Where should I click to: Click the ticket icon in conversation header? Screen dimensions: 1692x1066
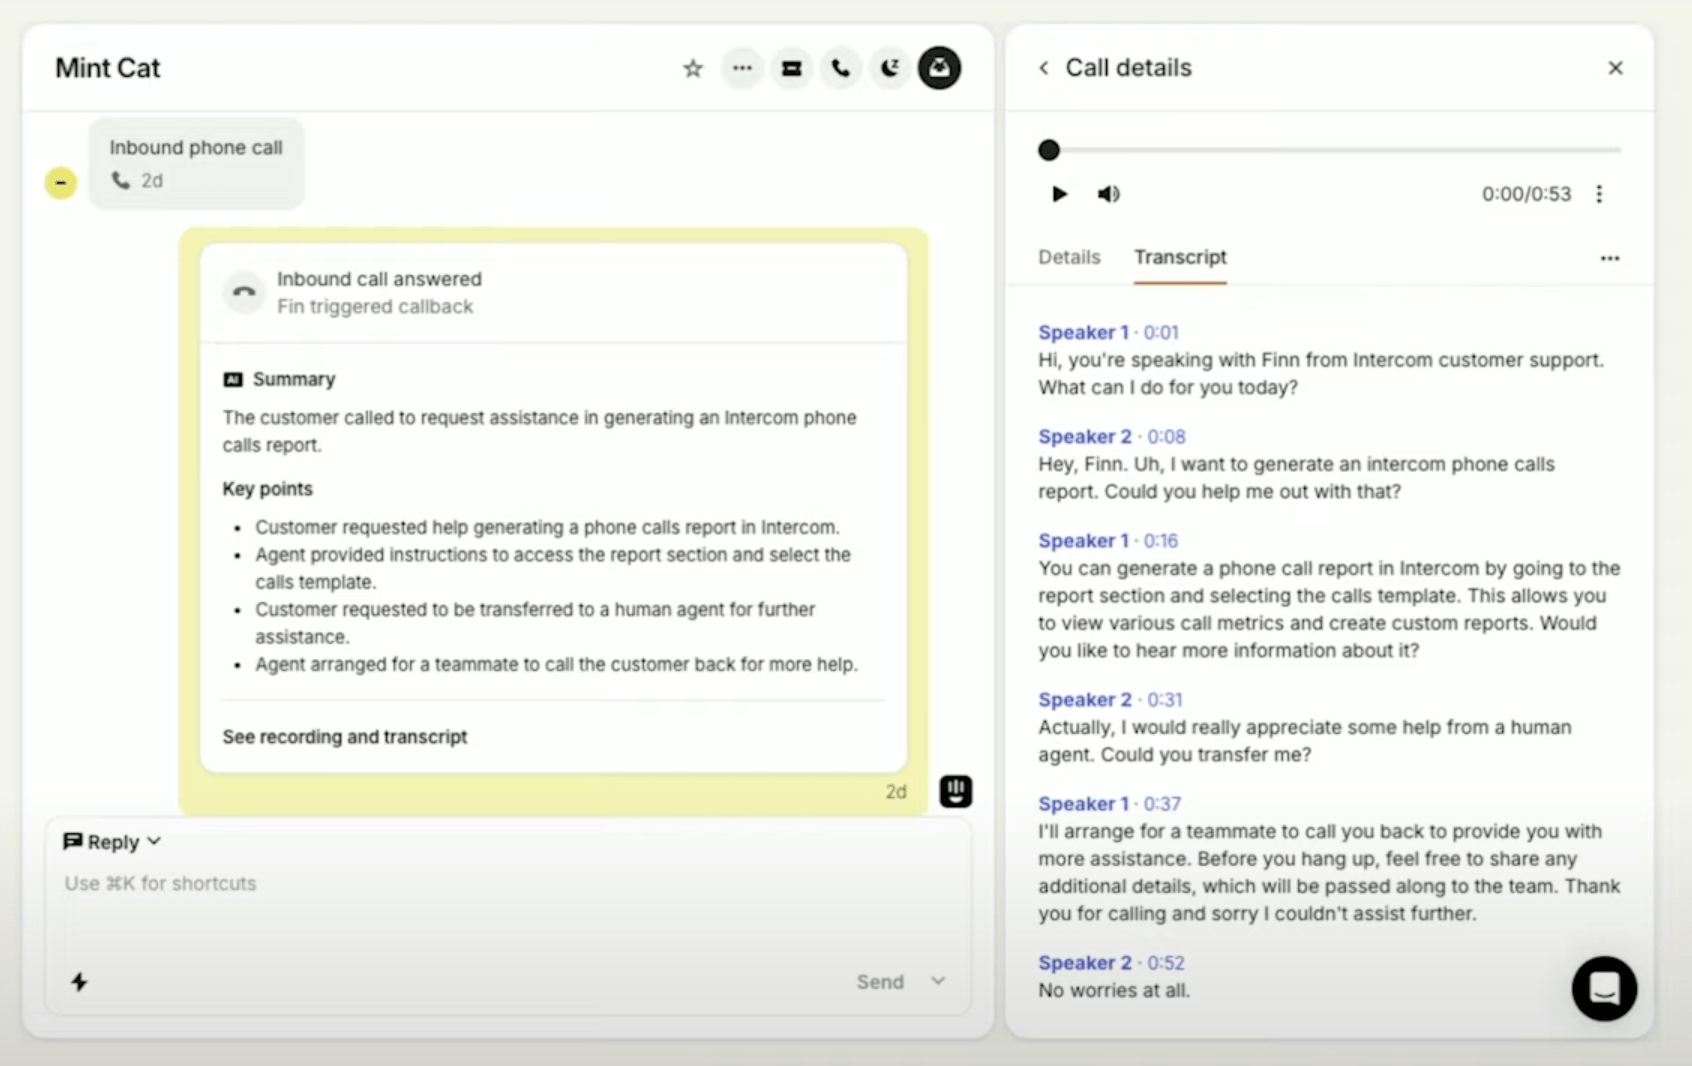pyautogui.click(x=791, y=68)
